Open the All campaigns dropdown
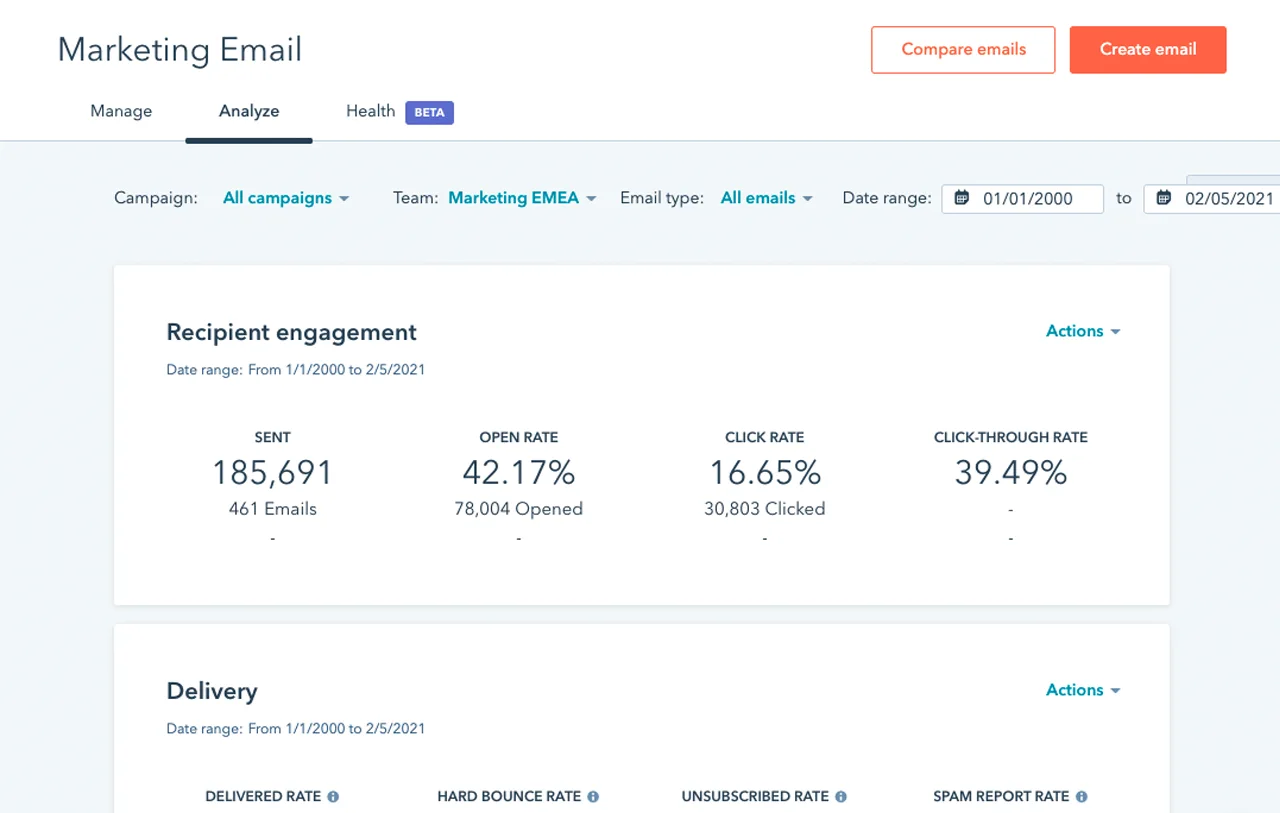 [x=286, y=198]
